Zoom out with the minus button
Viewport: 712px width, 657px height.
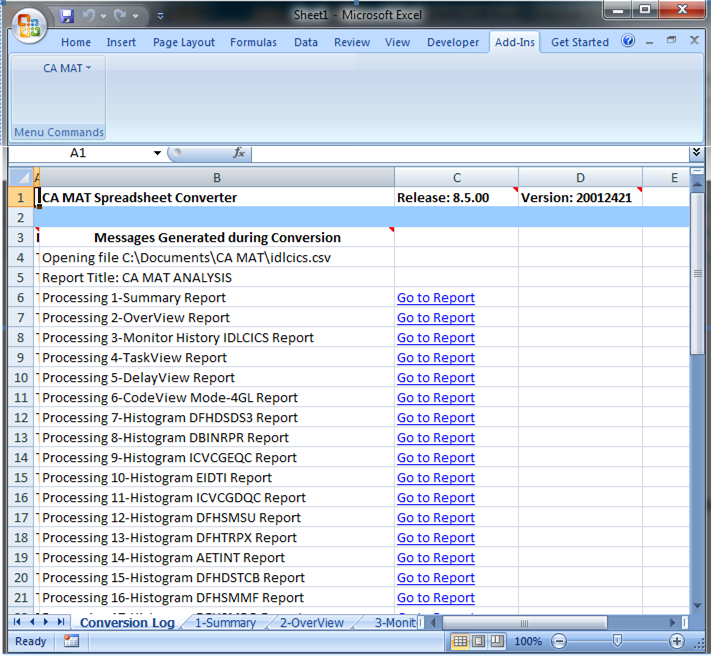[559, 641]
